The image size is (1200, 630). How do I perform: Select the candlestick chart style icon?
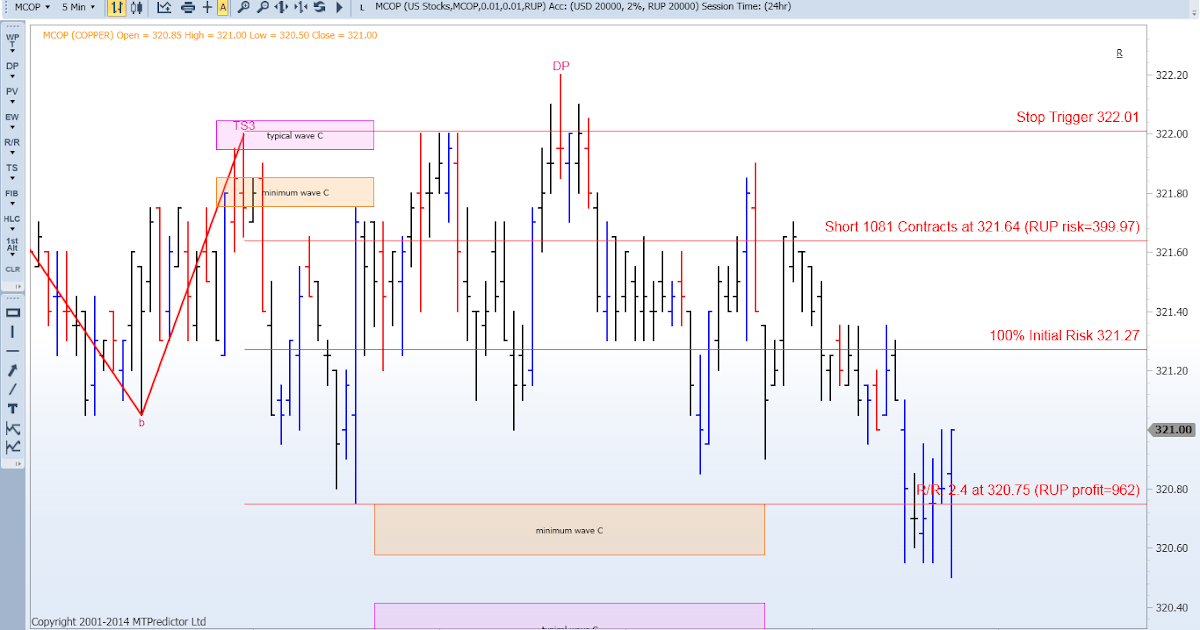135,9
